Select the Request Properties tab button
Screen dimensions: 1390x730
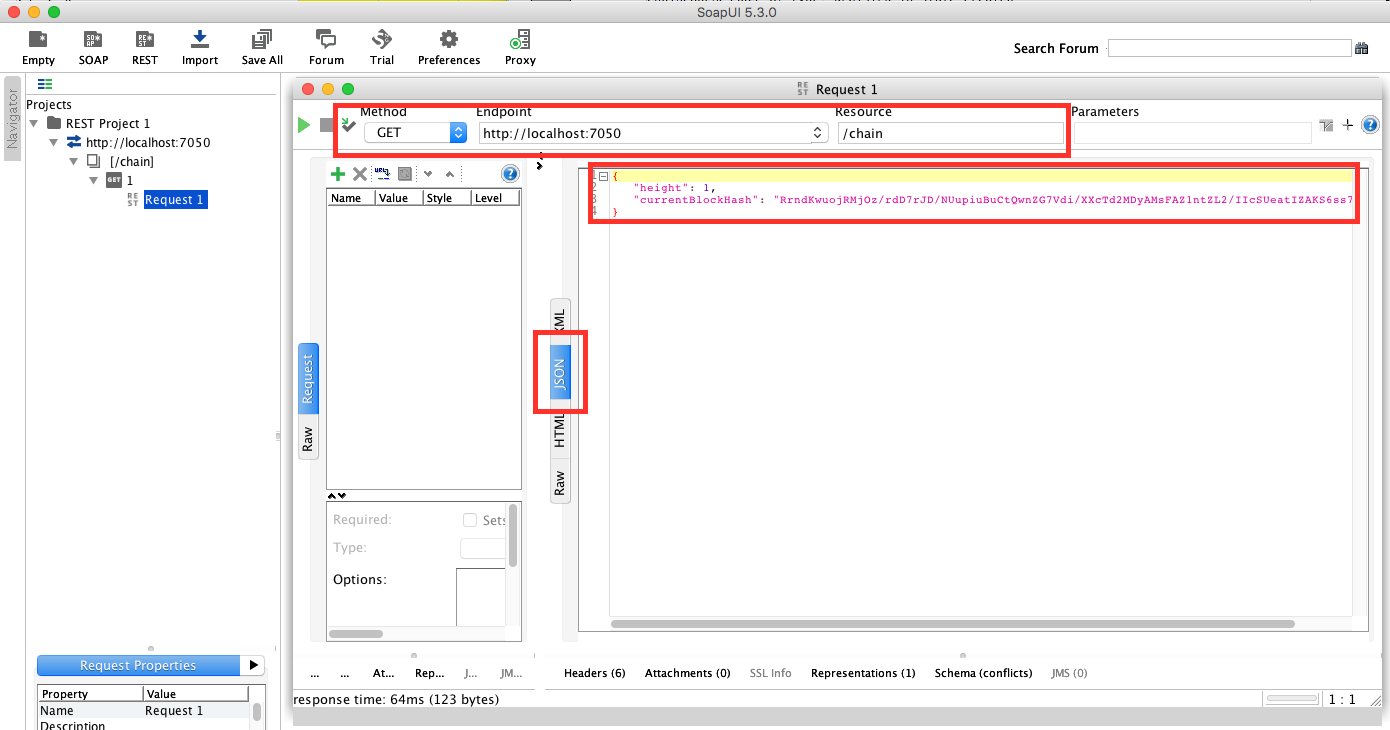[138, 665]
